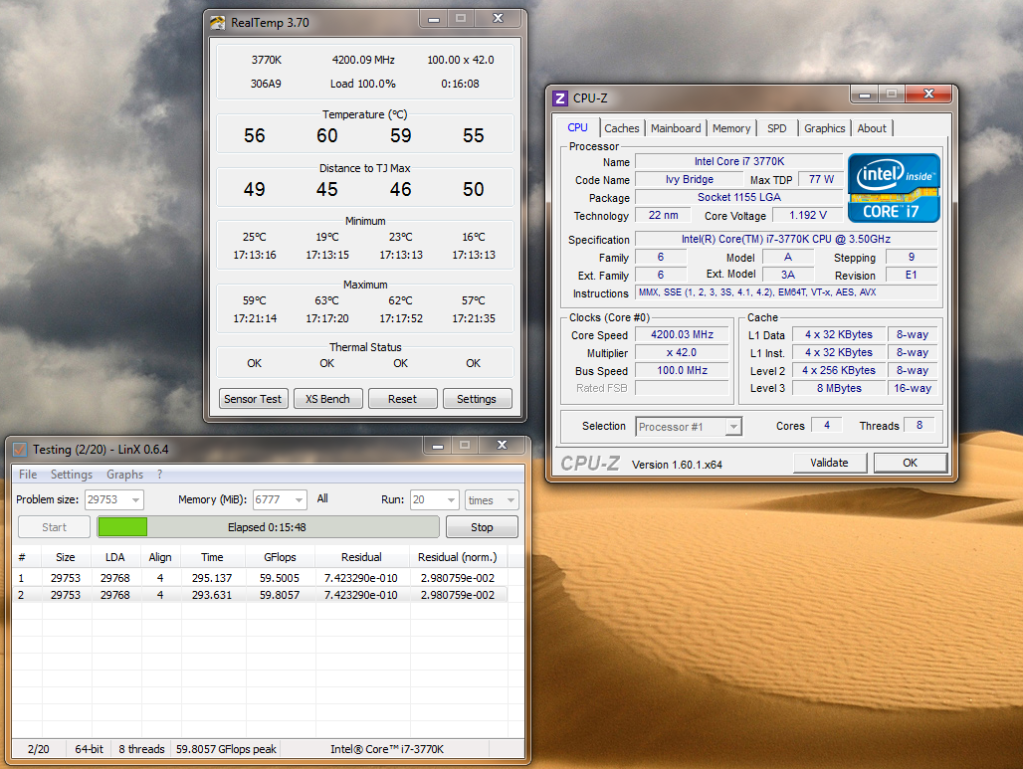Click the greyed Start button in LinX

(54, 527)
